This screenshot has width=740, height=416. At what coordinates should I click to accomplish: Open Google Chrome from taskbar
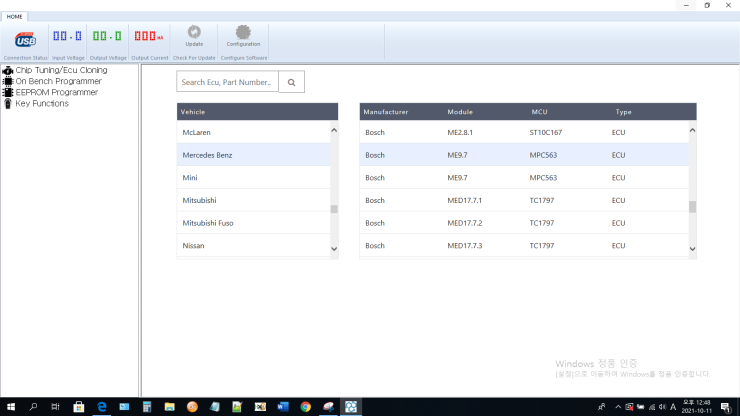coord(305,407)
